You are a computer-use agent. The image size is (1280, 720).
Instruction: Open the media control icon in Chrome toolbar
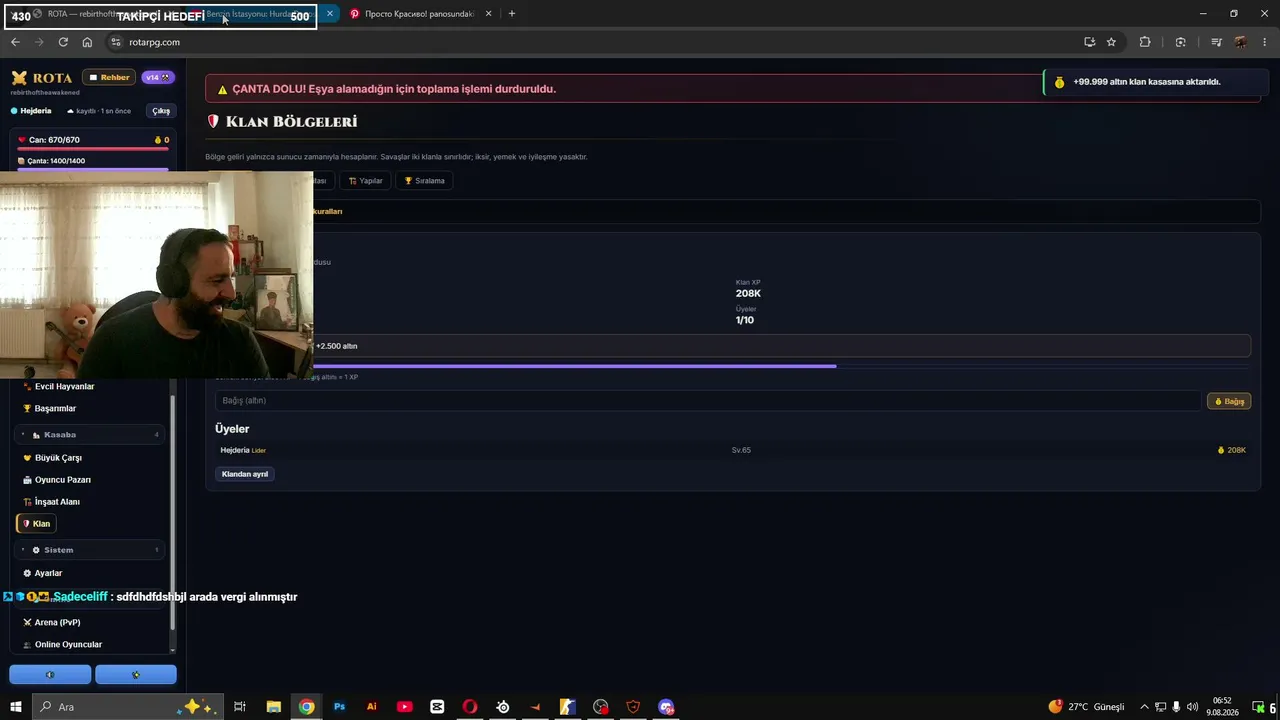[x=1216, y=42]
